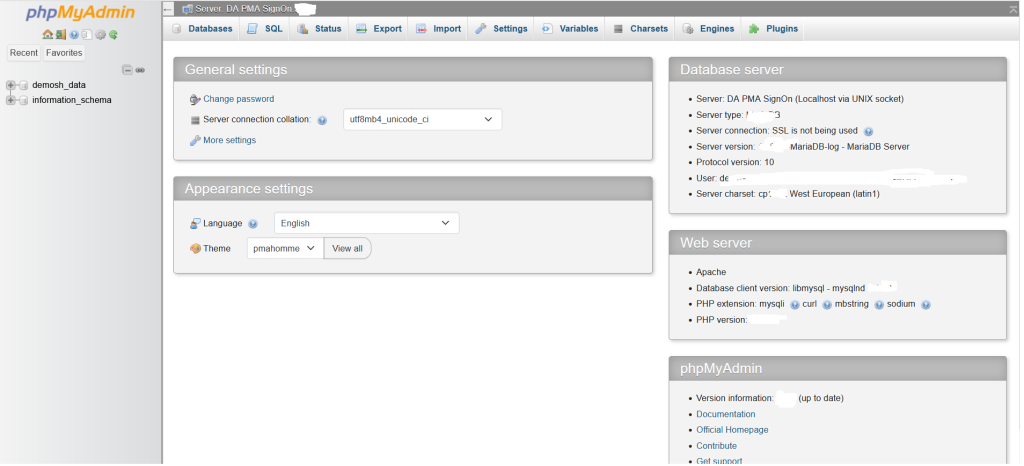The width and height of the screenshot is (1024, 466).
Task: Click the General settings panel header
Action: click(413, 69)
